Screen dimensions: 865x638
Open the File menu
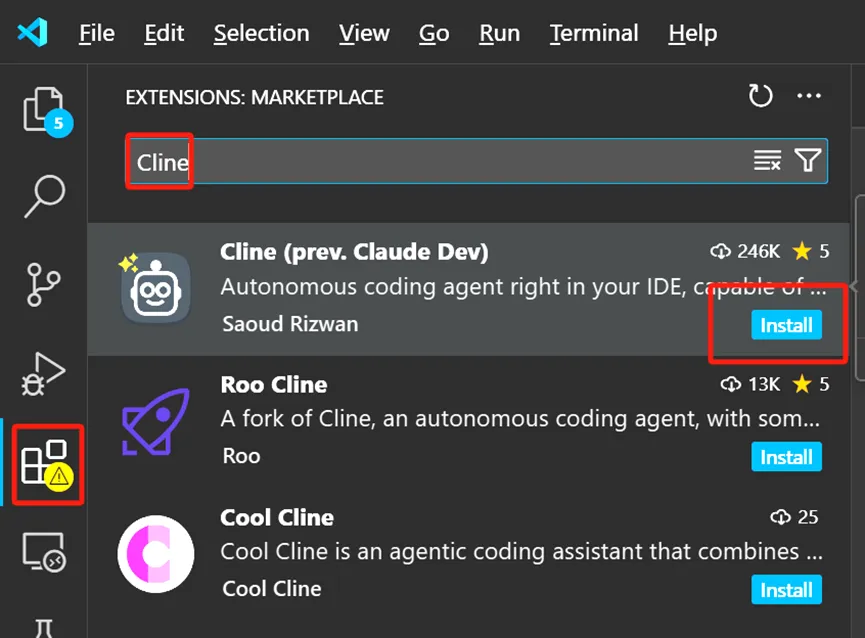pyautogui.click(x=97, y=33)
